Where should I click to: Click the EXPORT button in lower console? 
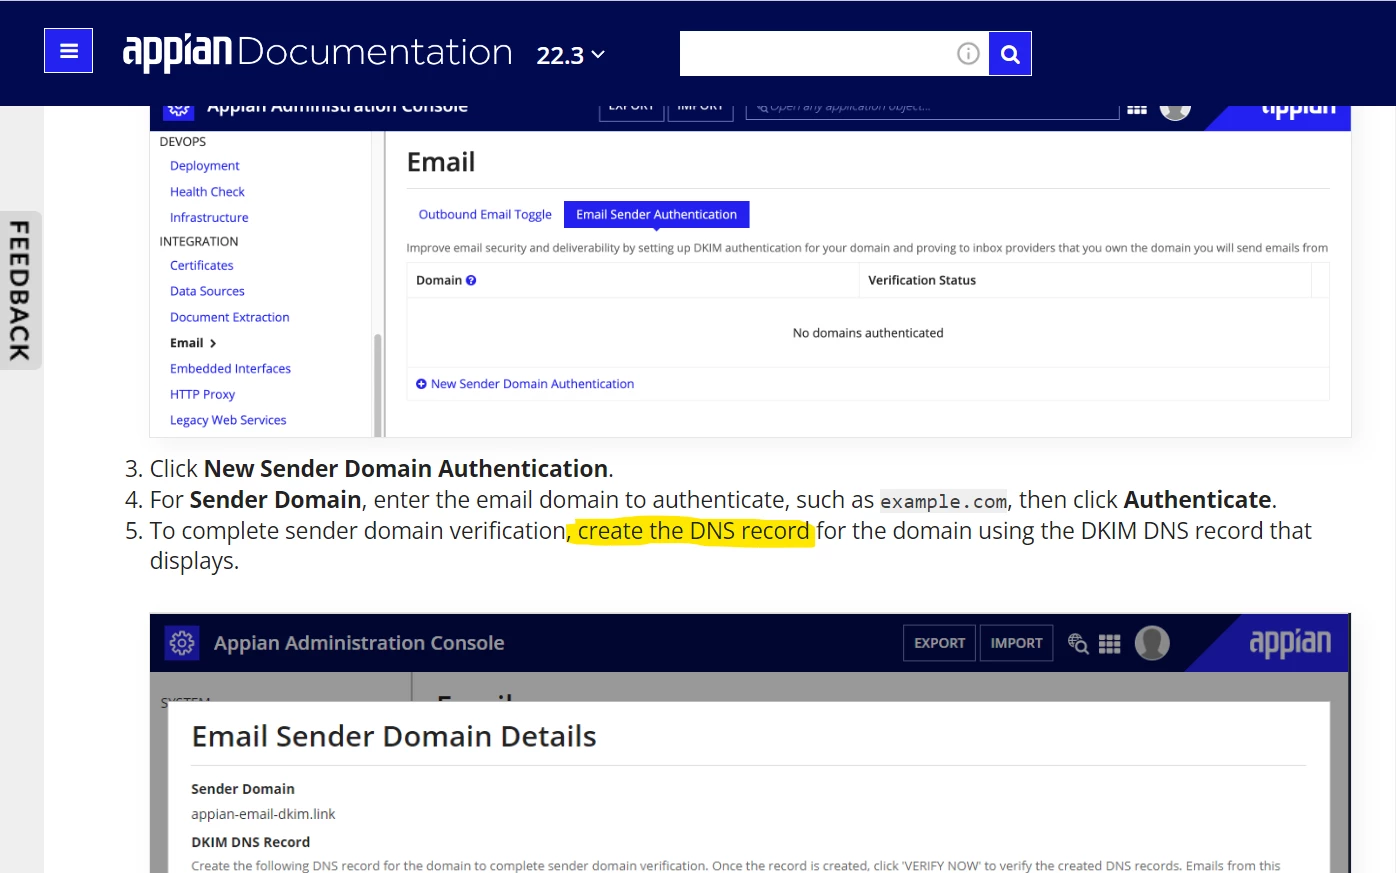click(939, 643)
